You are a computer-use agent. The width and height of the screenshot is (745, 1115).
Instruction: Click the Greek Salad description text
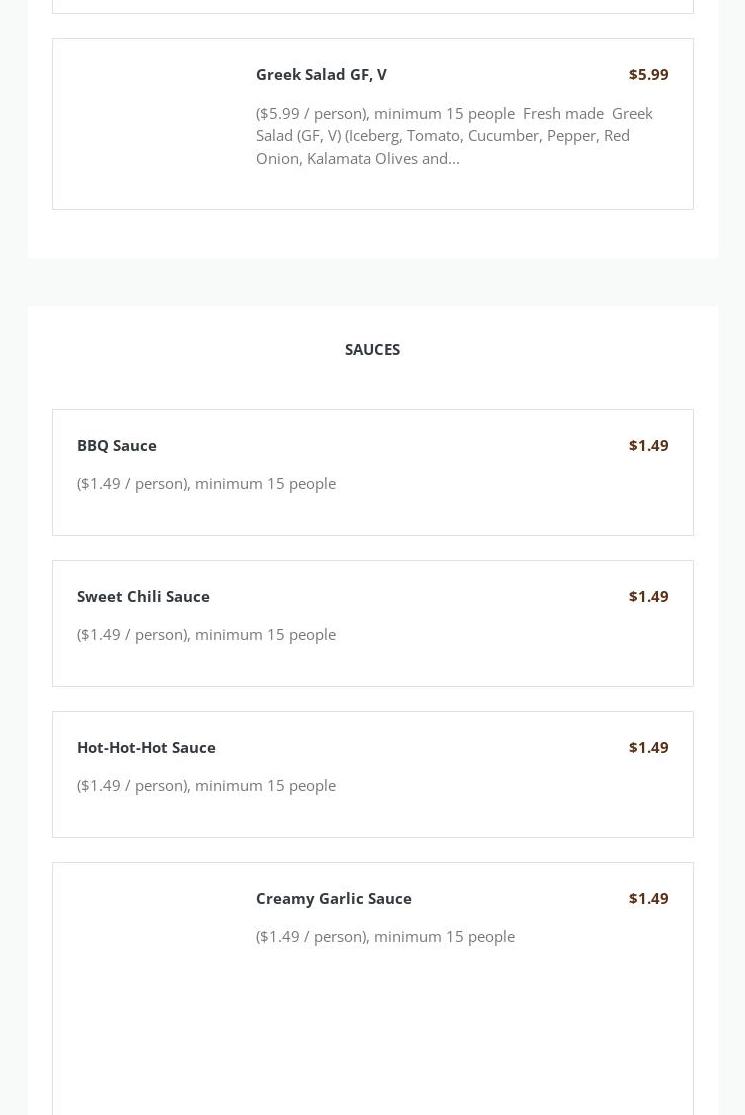click(x=454, y=135)
